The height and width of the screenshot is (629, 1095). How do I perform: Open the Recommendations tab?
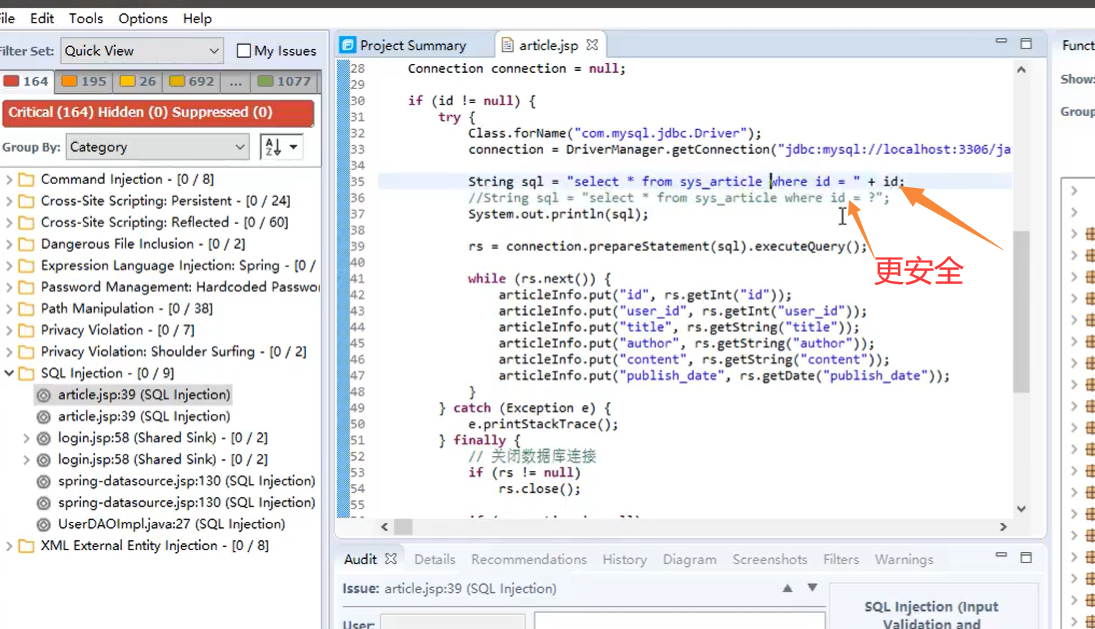pyautogui.click(x=529, y=559)
